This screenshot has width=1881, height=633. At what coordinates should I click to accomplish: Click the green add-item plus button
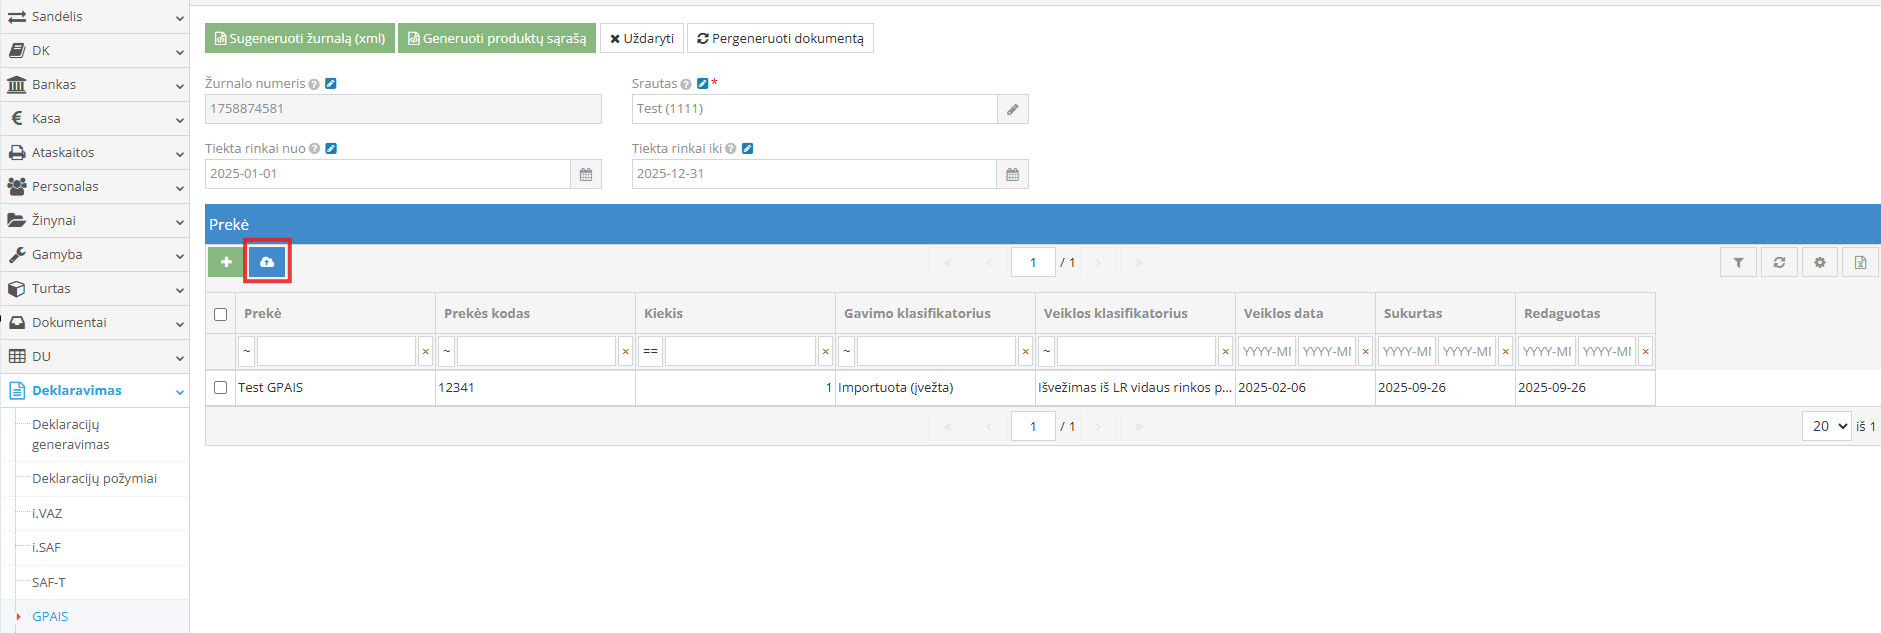pyautogui.click(x=226, y=262)
